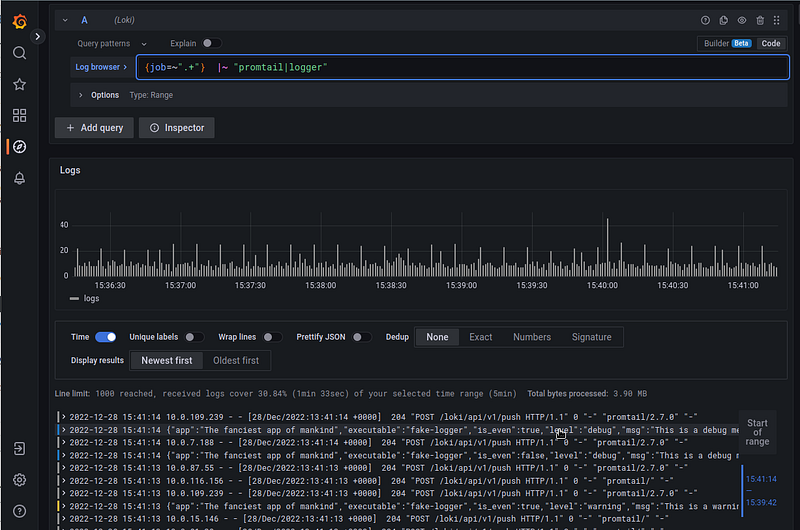This screenshot has height=530, width=800.
Task: Delete query A with trash icon
Action: point(760,20)
